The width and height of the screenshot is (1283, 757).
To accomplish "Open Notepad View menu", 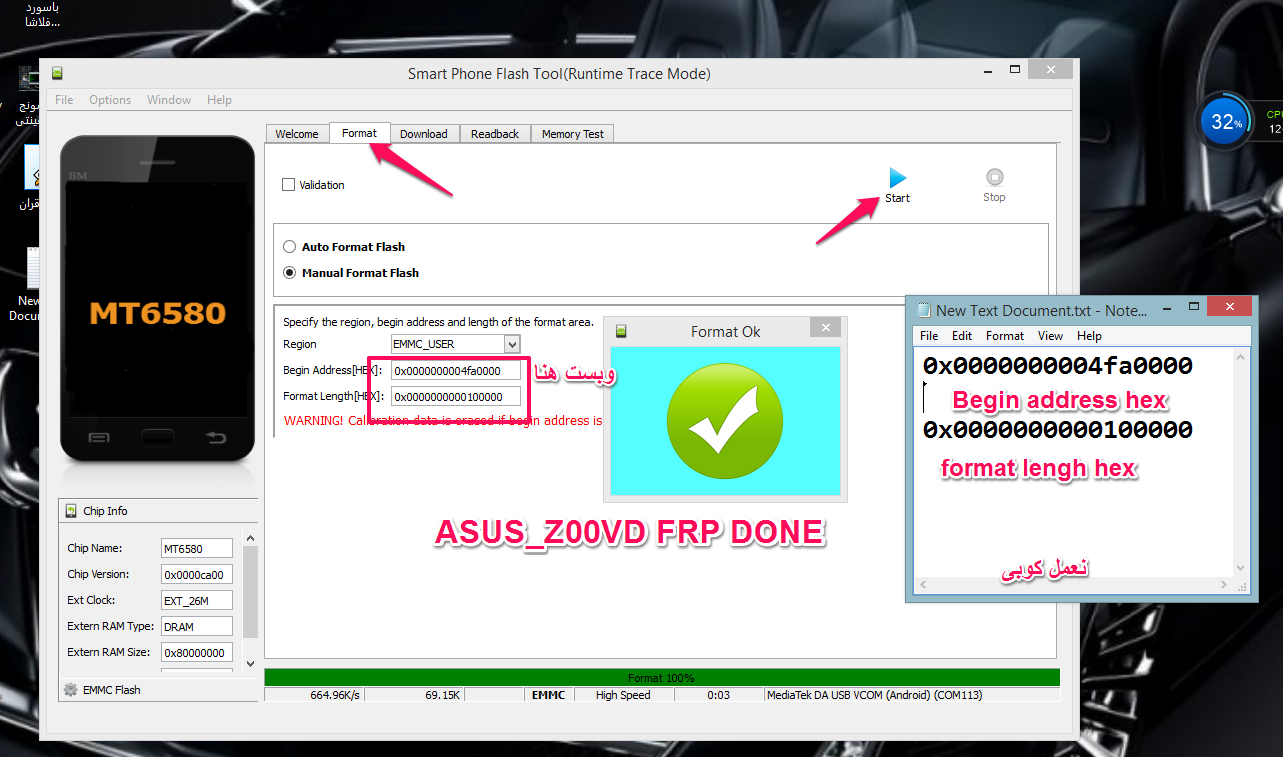I will (1050, 336).
